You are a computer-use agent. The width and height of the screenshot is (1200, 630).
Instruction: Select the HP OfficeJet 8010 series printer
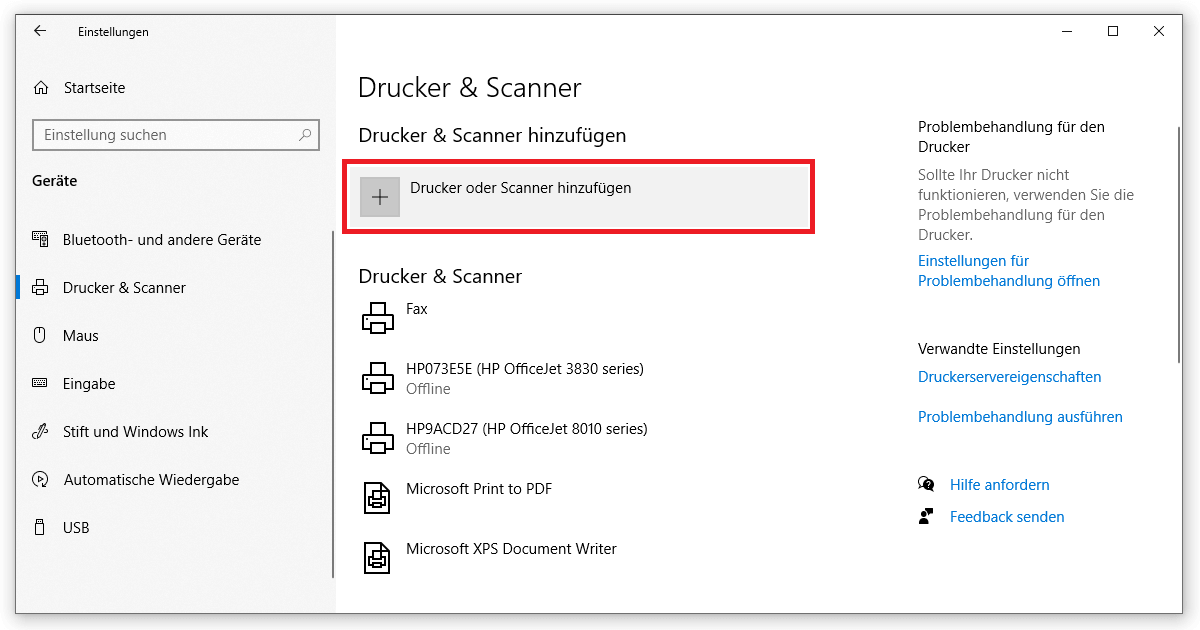click(x=378, y=437)
